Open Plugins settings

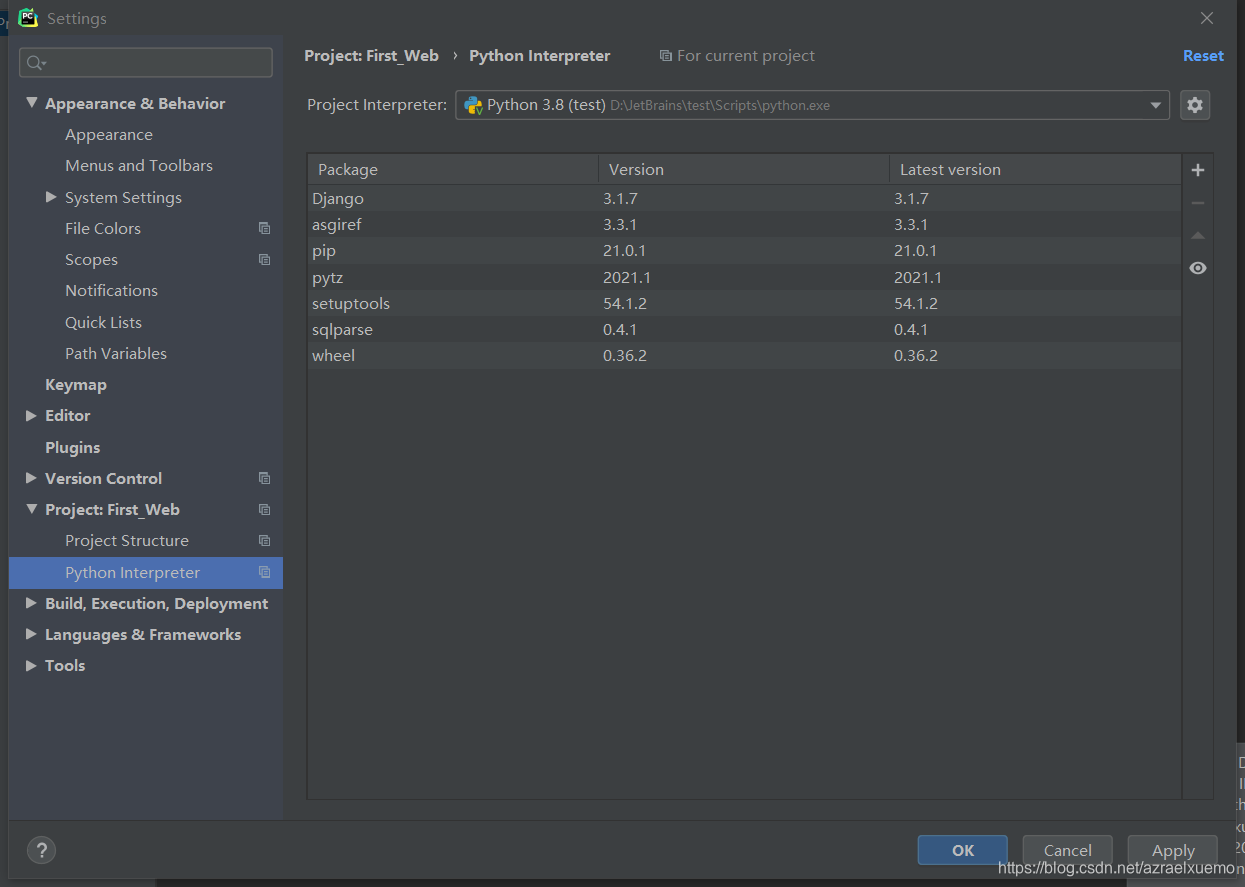point(72,447)
